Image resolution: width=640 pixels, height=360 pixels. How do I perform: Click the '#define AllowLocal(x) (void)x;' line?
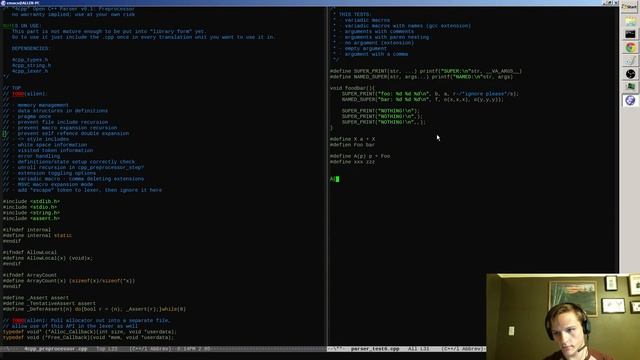pyautogui.click(x=48, y=258)
